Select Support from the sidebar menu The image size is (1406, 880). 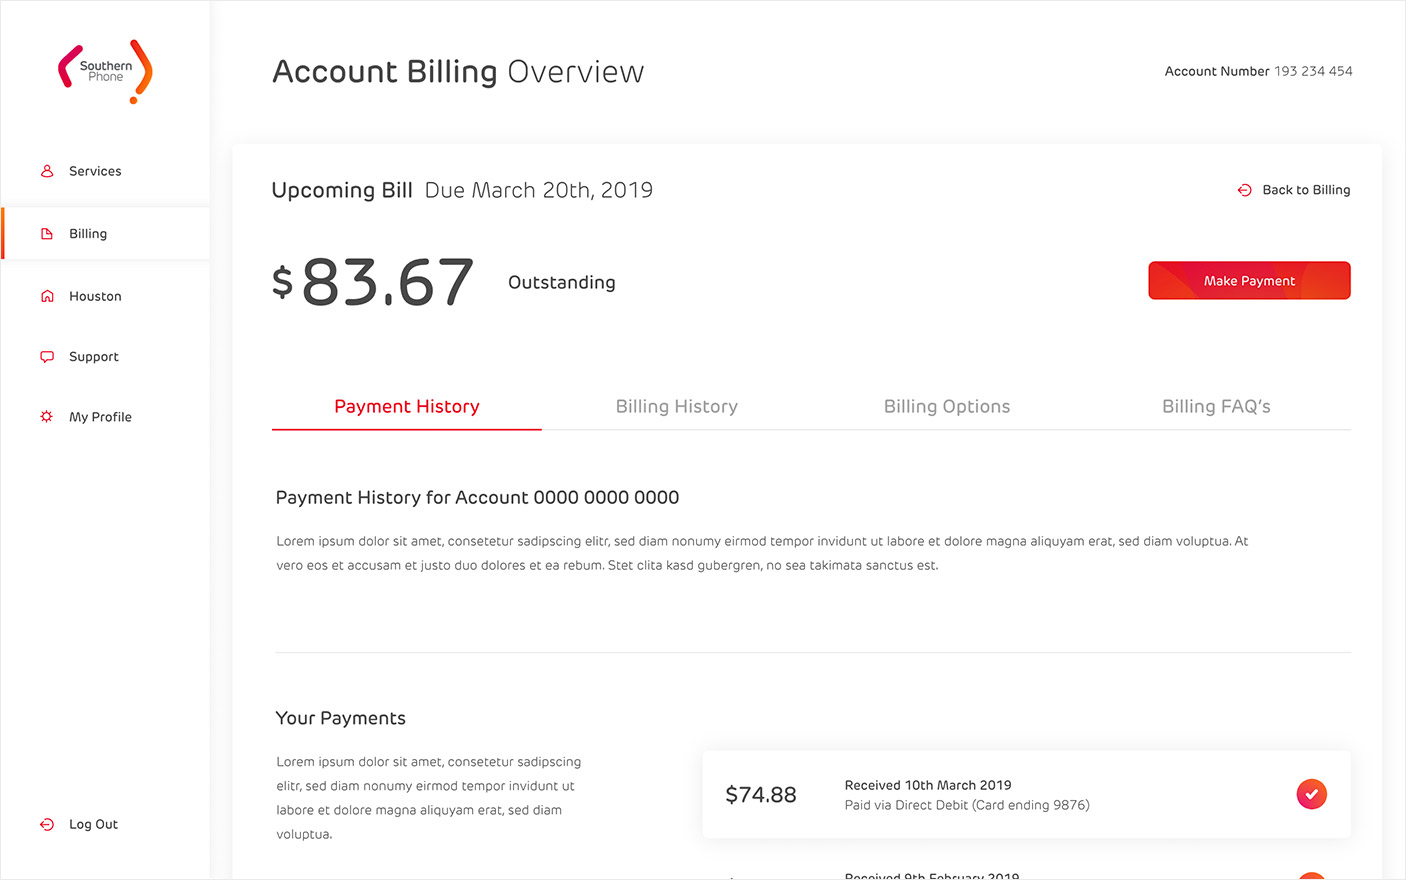[94, 357]
